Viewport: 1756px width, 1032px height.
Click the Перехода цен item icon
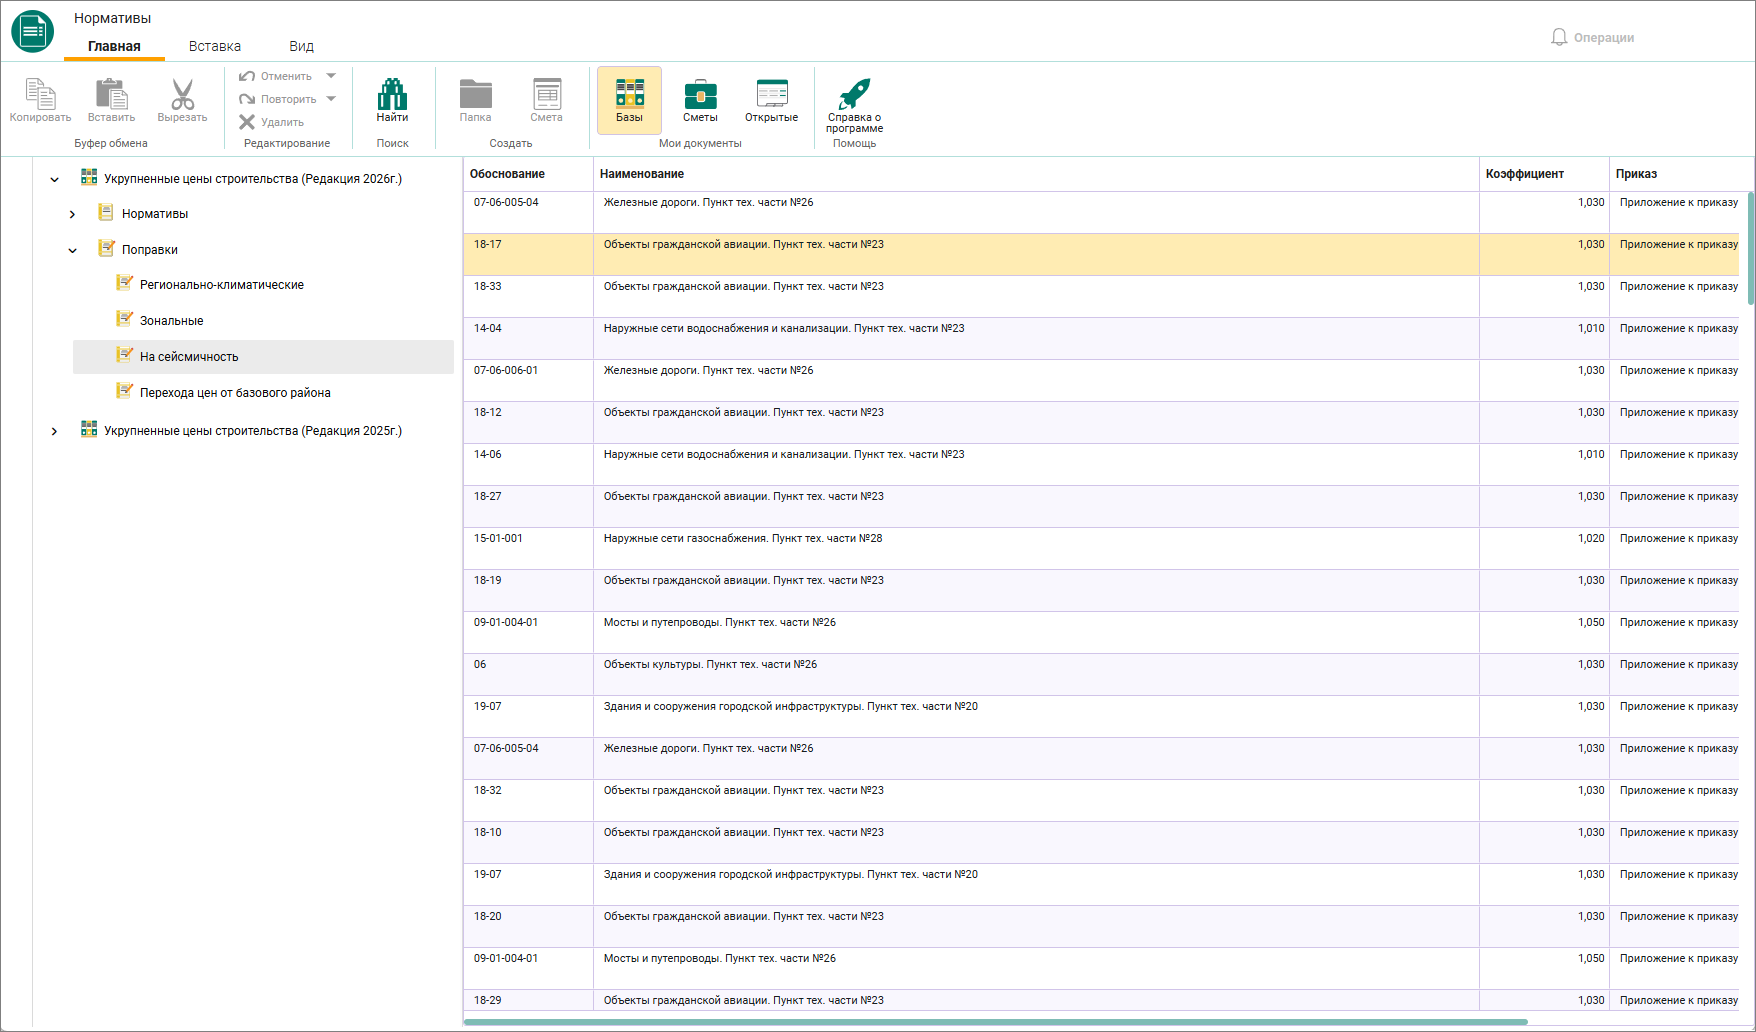pyautogui.click(x=124, y=391)
